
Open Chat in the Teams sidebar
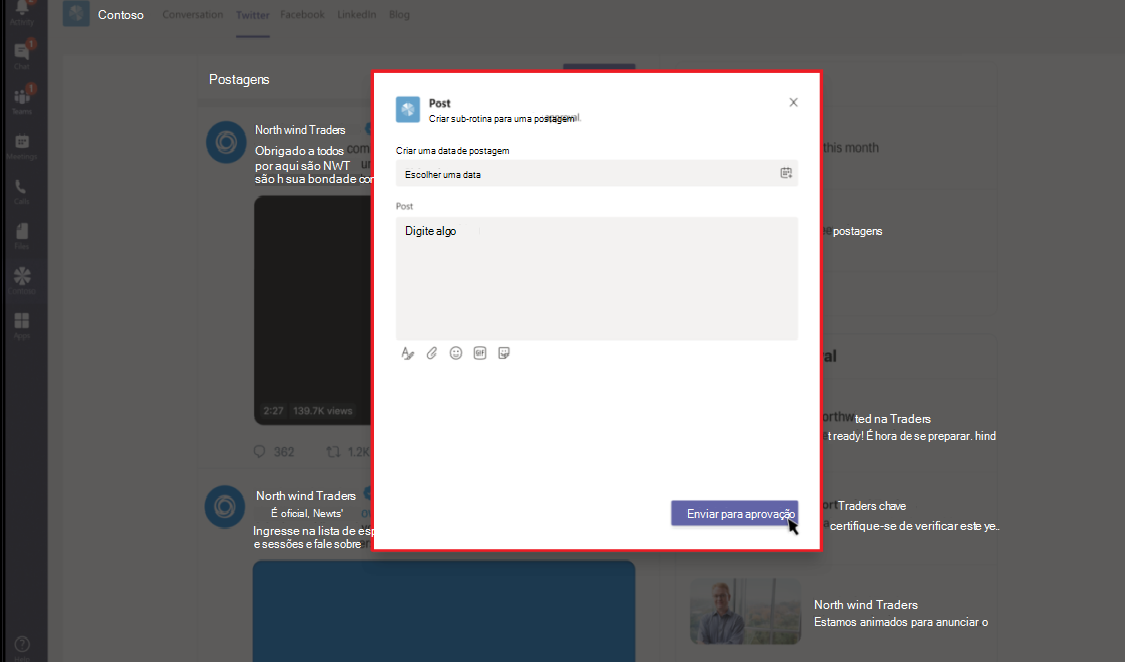tap(22, 56)
